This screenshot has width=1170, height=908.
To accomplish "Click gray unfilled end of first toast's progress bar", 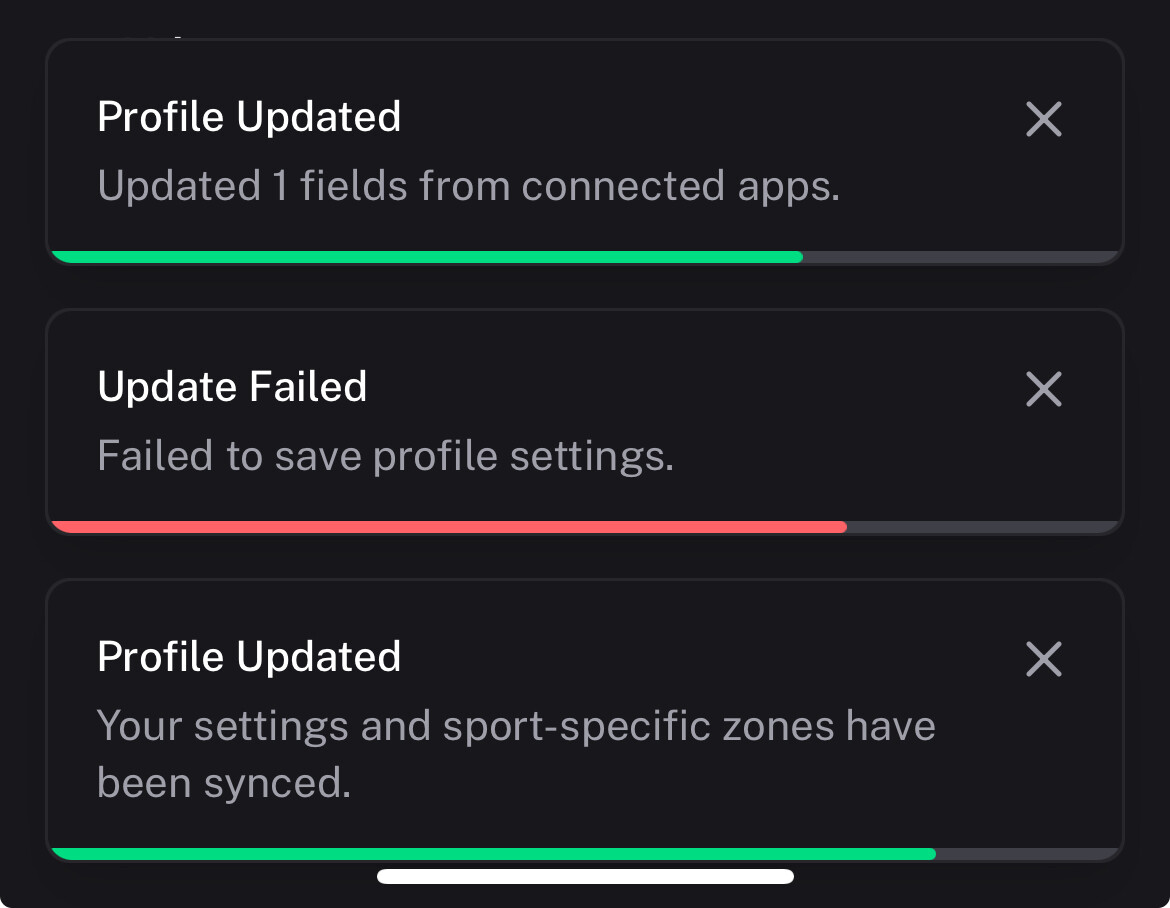I will tap(958, 257).
